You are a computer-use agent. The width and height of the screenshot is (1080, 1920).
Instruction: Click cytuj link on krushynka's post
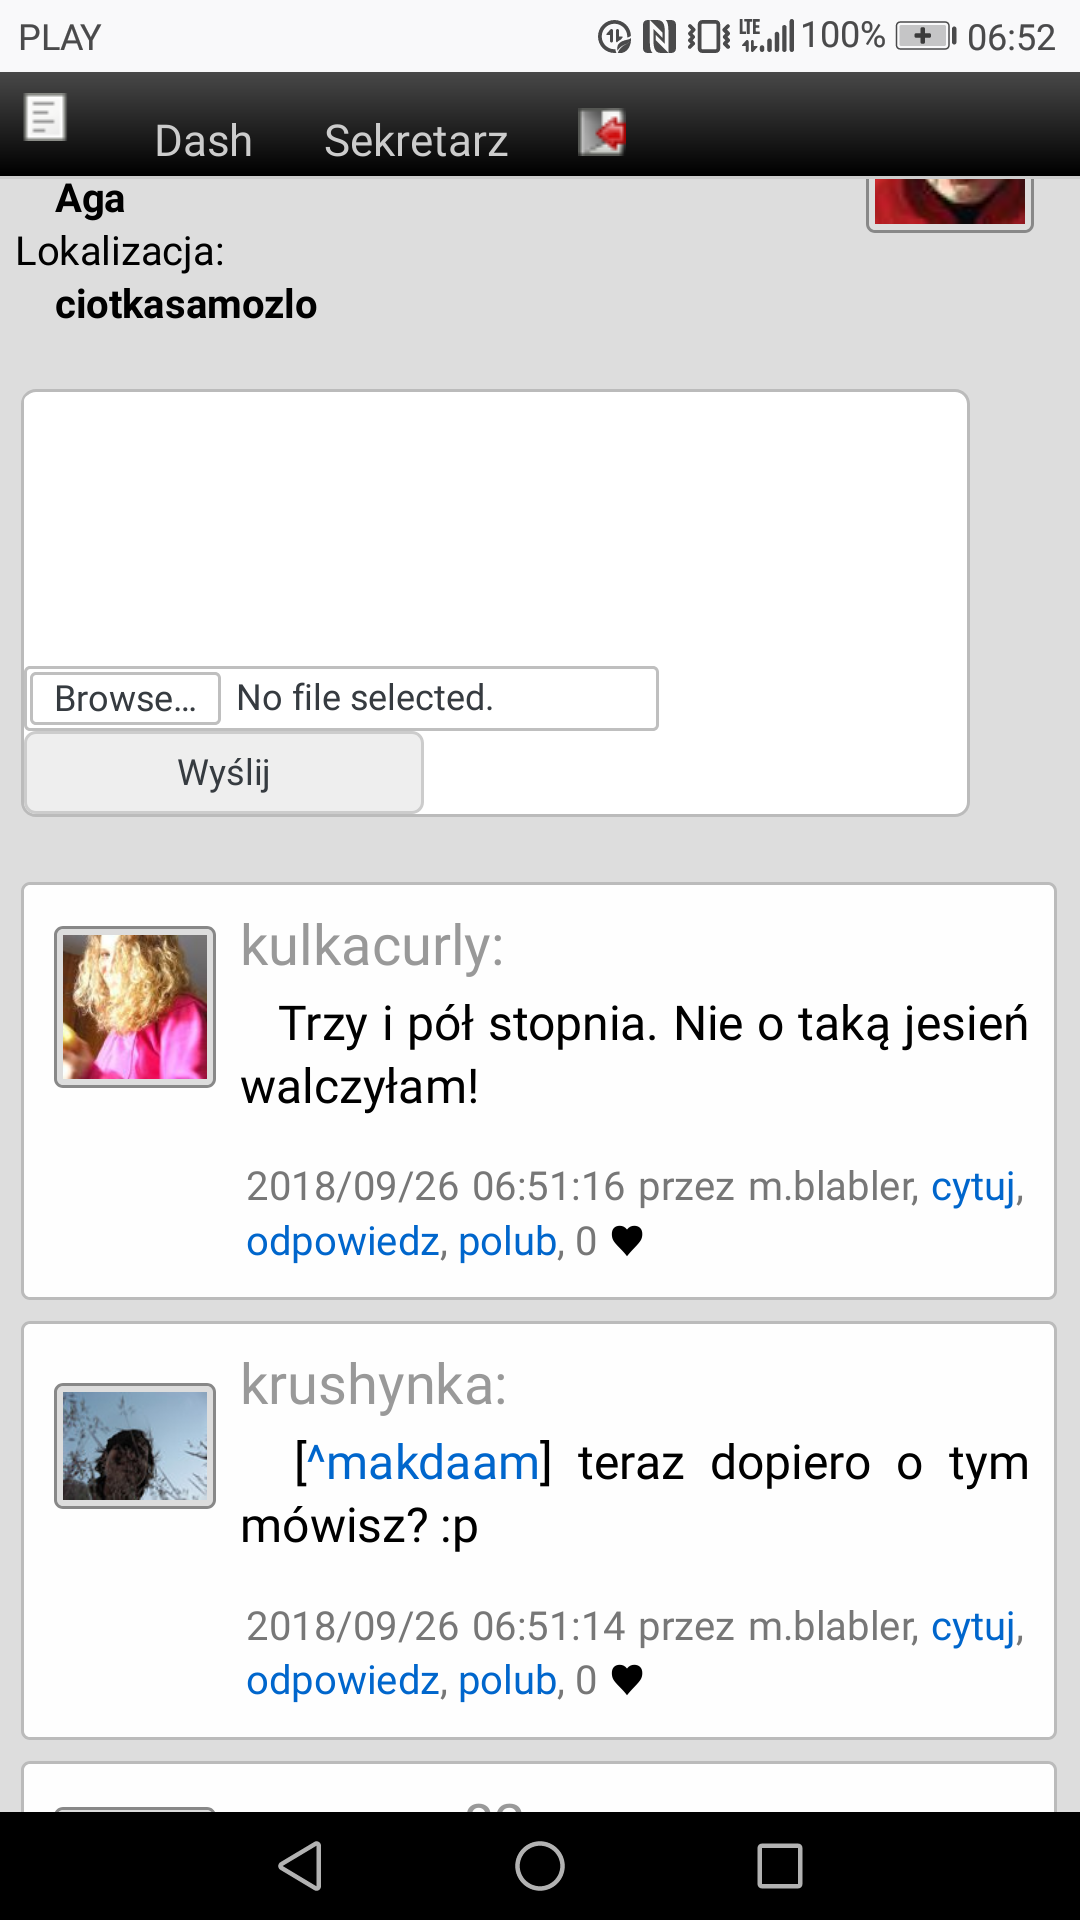click(973, 1627)
